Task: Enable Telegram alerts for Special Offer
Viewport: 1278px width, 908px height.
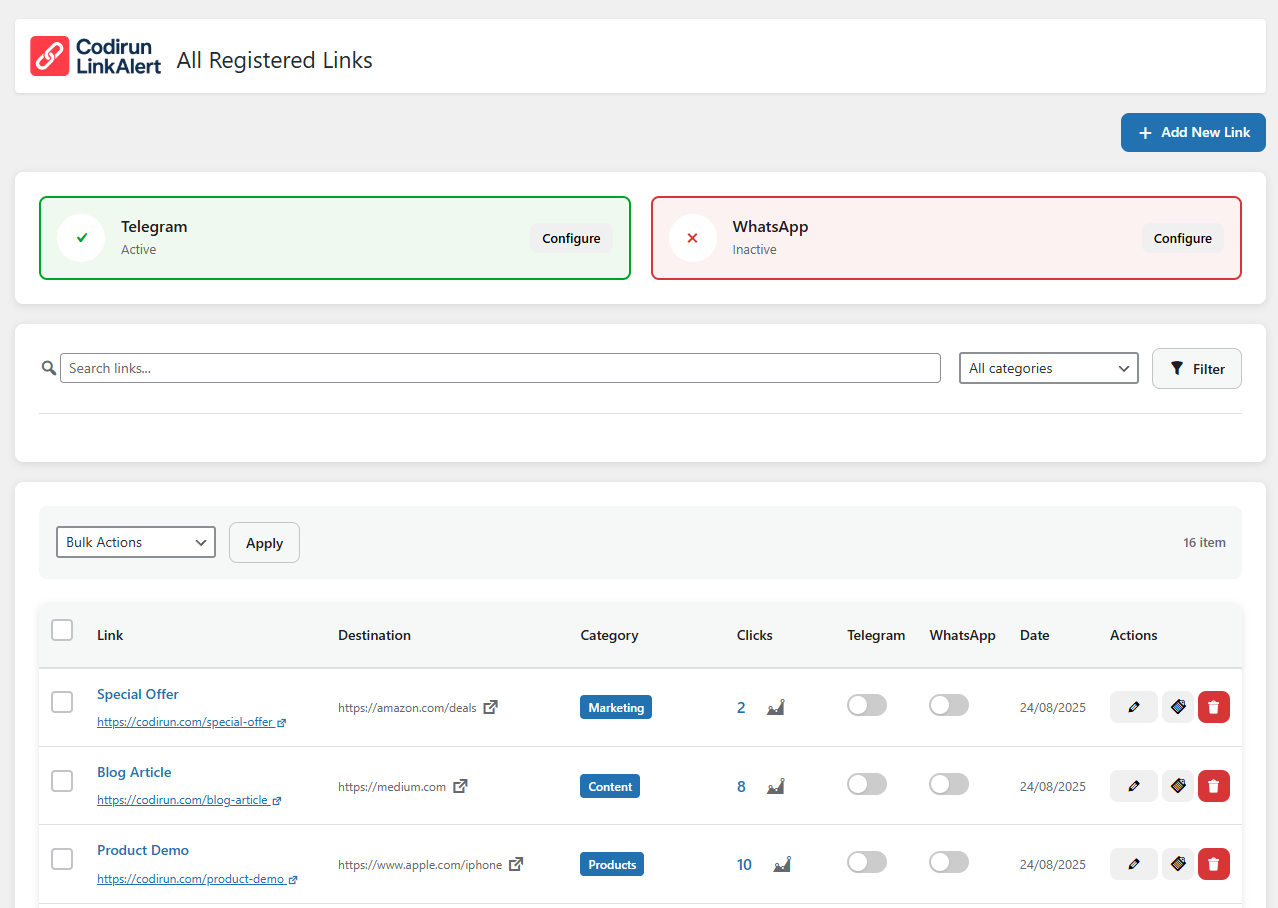Action: coord(866,706)
